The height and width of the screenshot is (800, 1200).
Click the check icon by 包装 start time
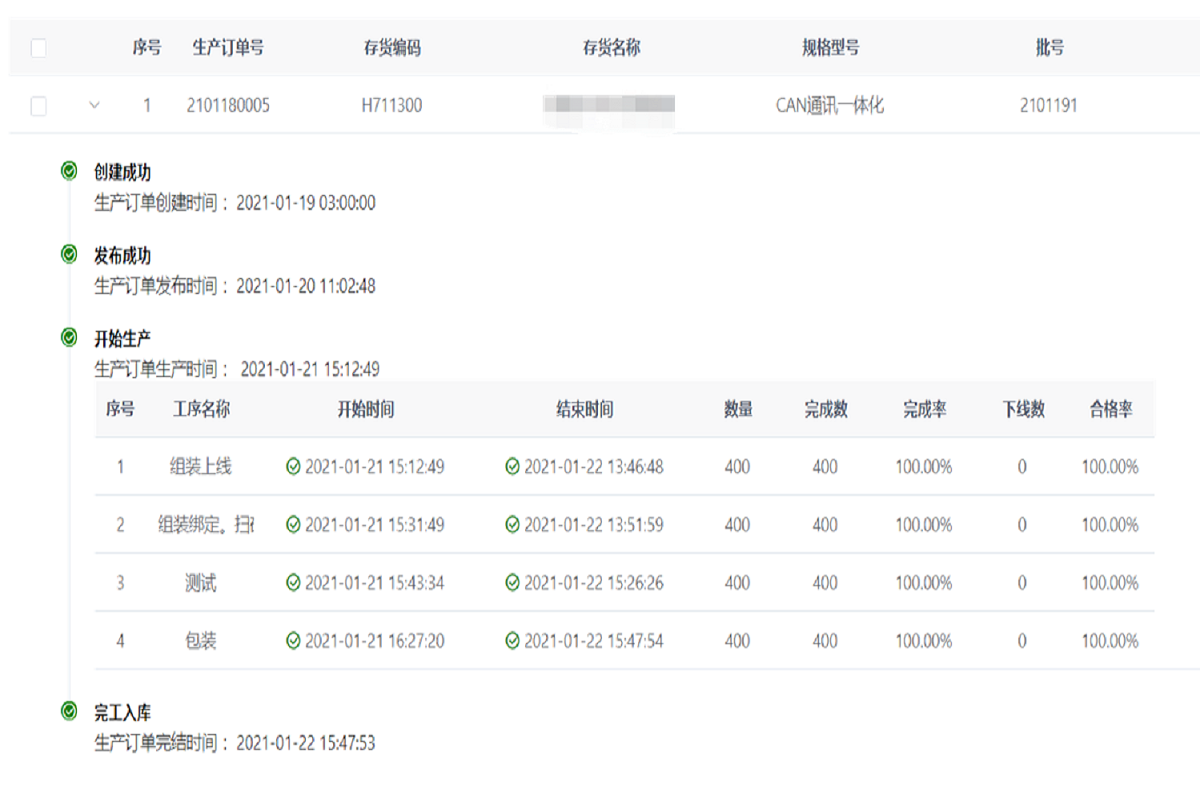(293, 641)
